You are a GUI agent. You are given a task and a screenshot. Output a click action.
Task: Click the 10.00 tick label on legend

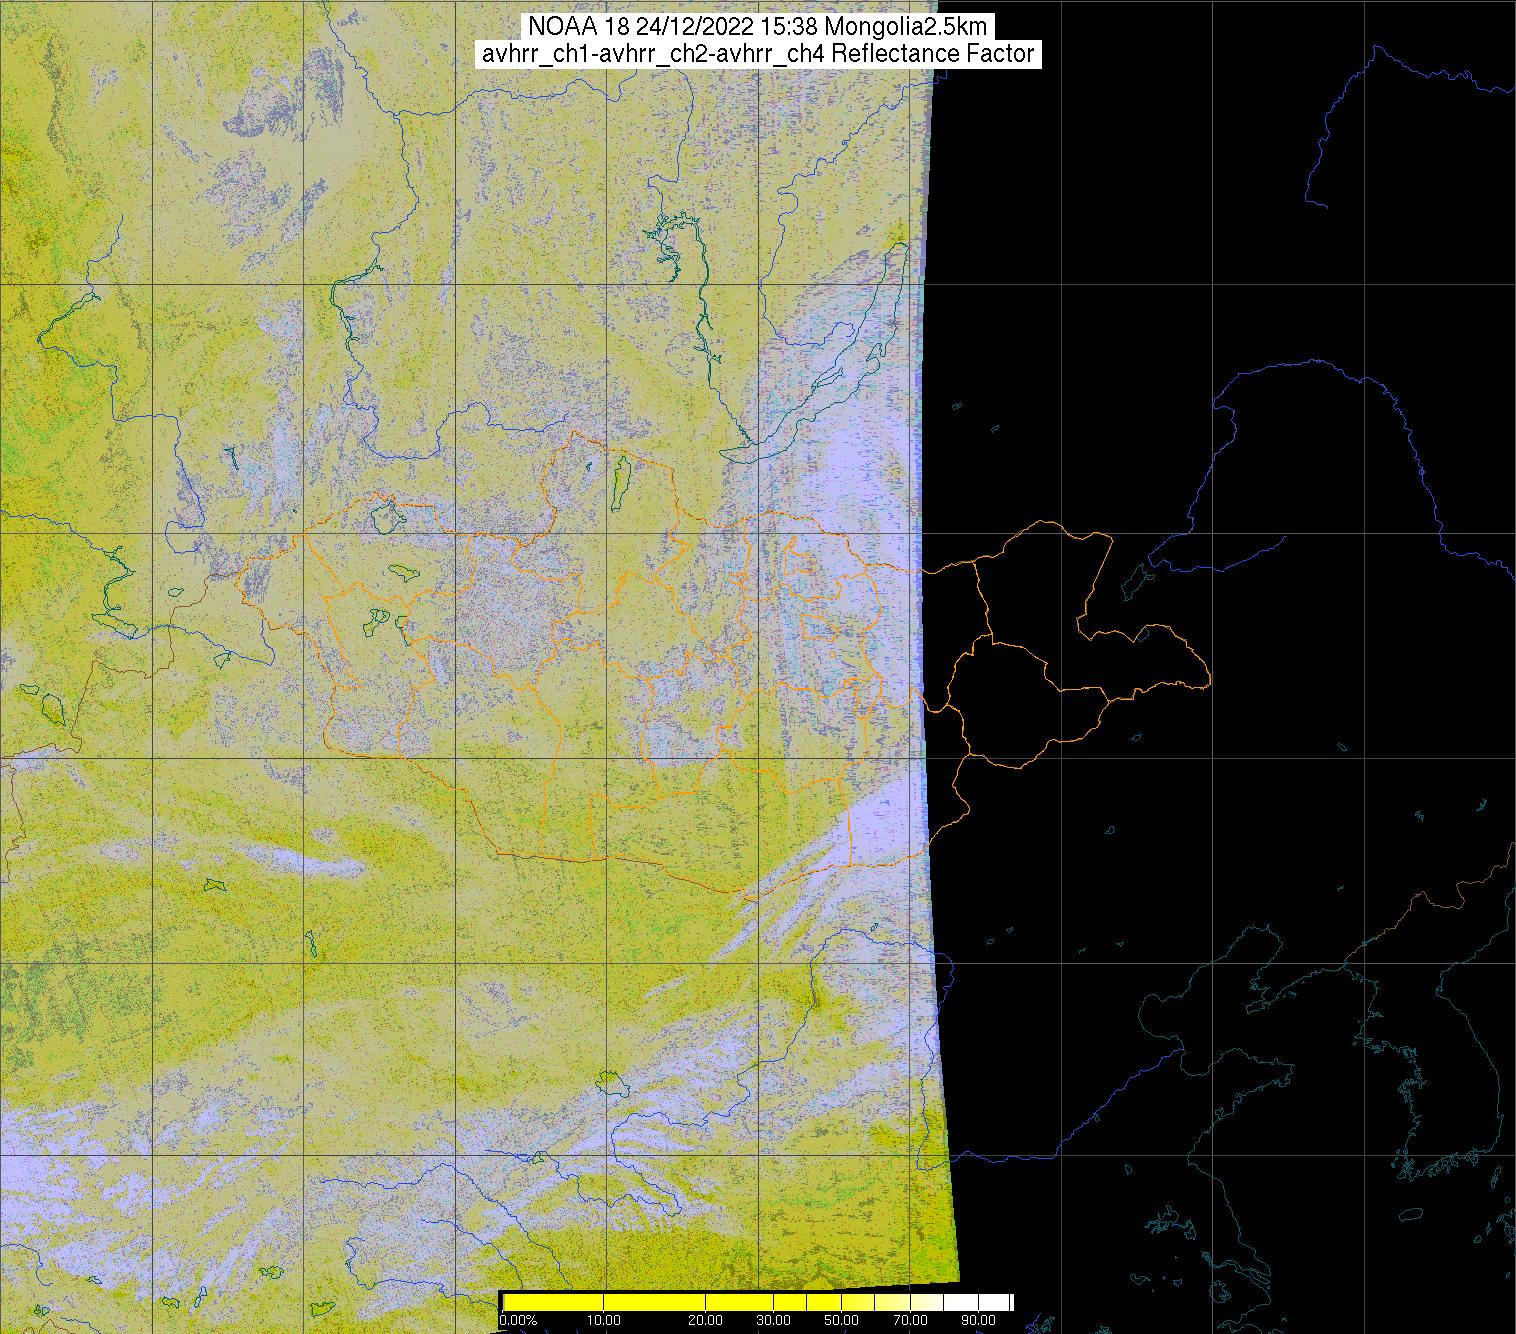click(604, 1321)
